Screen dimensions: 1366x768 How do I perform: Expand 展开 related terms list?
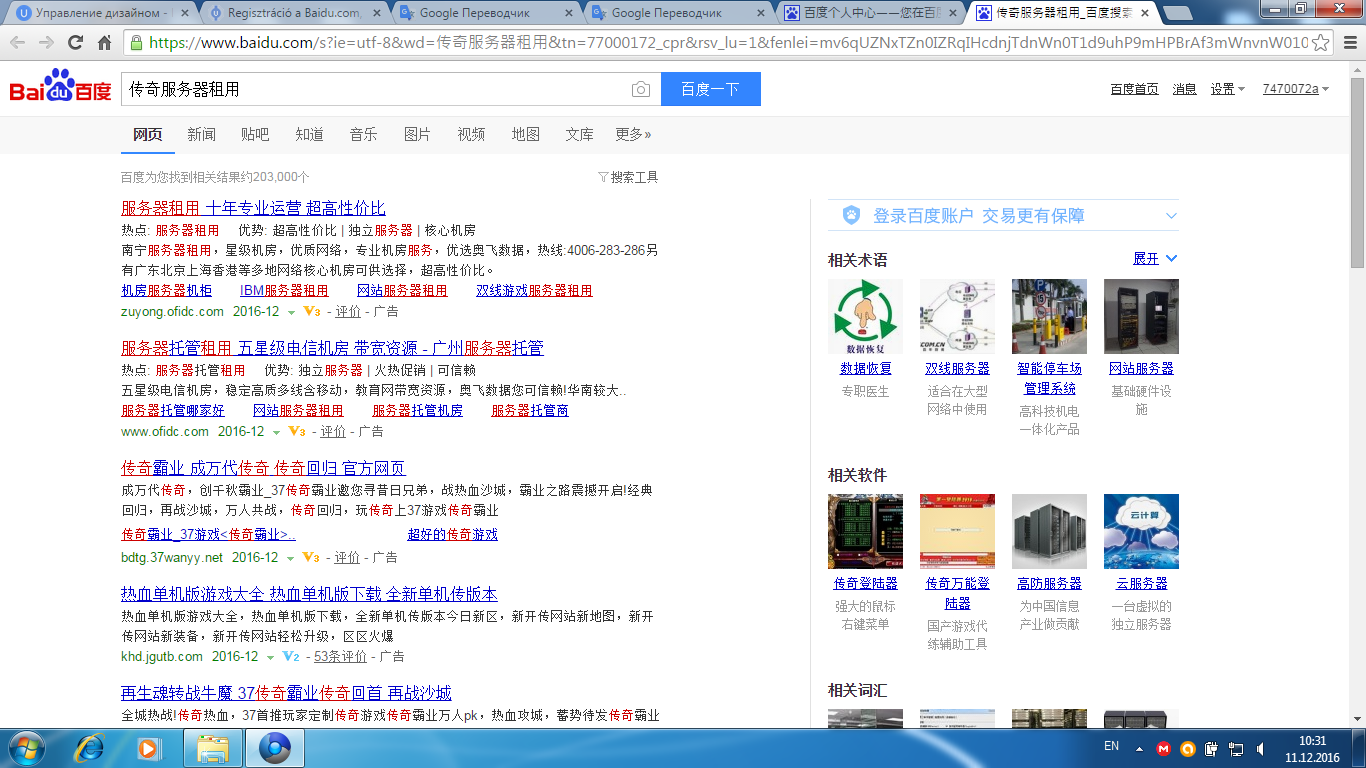pos(1155,259)
